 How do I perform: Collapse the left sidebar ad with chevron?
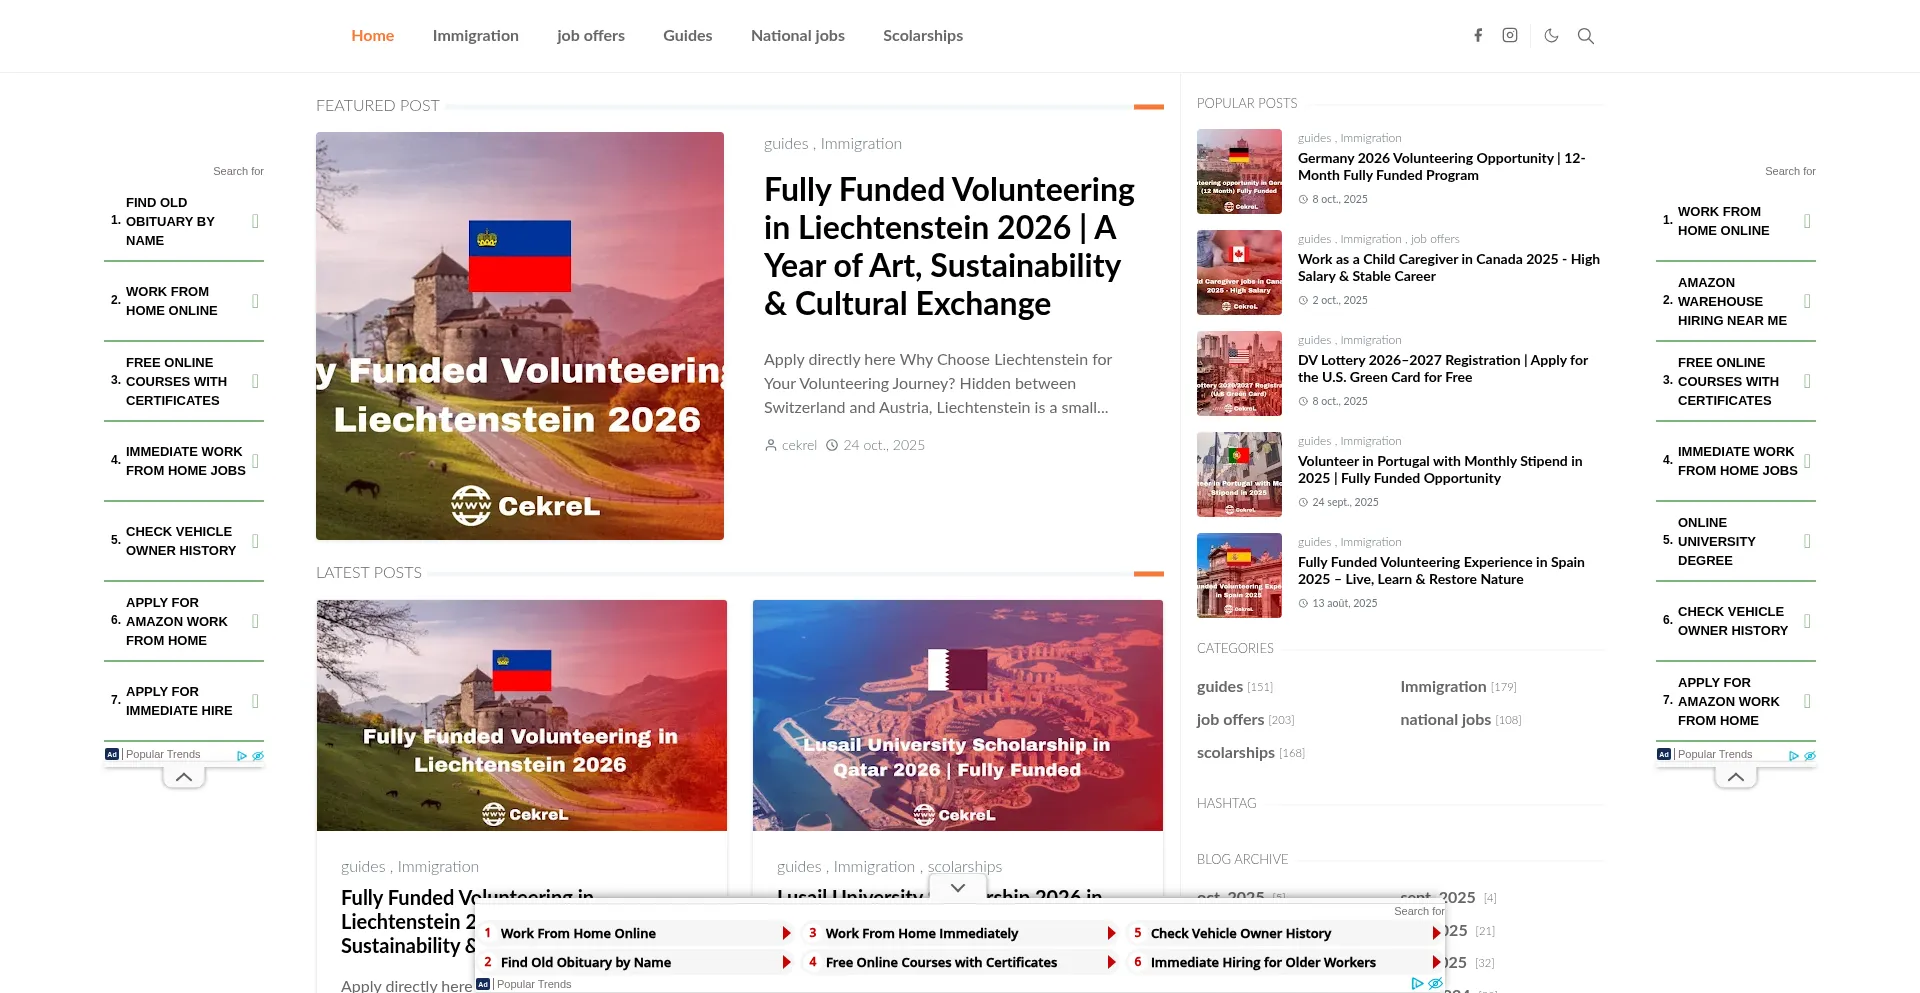pyautogui.click(x=184, y=777)
